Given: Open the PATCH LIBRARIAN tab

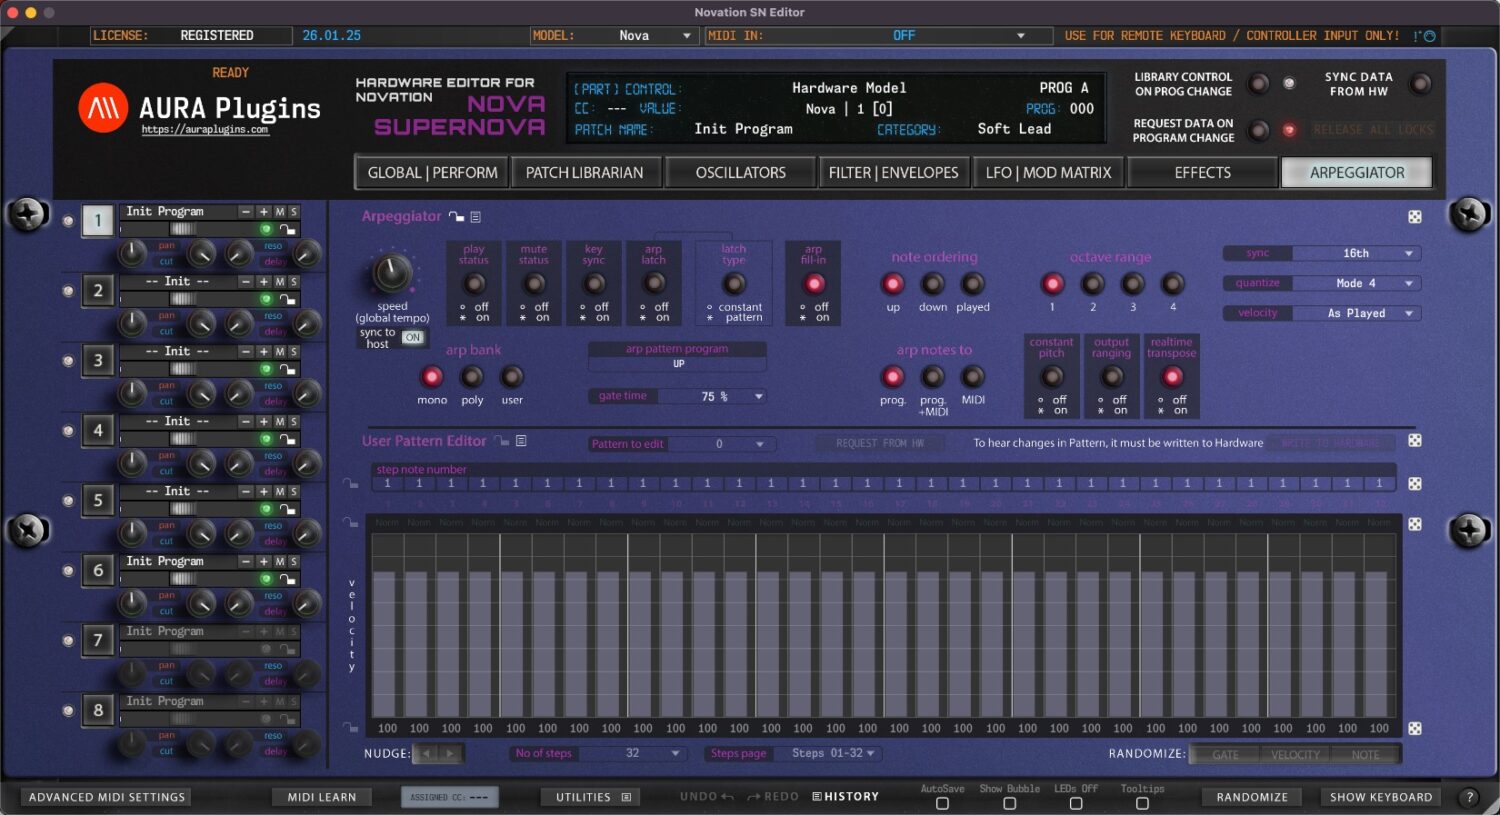Looking at the screenshot, I should 586,172.
